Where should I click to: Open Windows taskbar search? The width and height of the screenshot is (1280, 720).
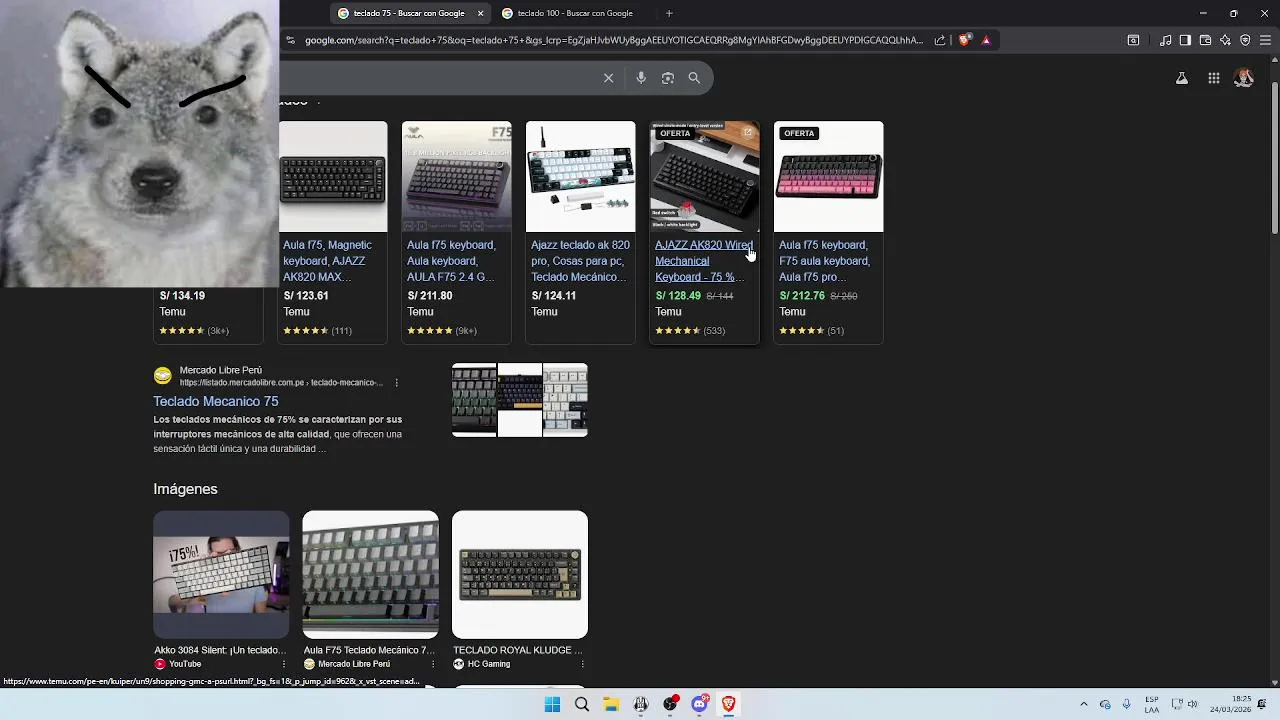(582, 704)
